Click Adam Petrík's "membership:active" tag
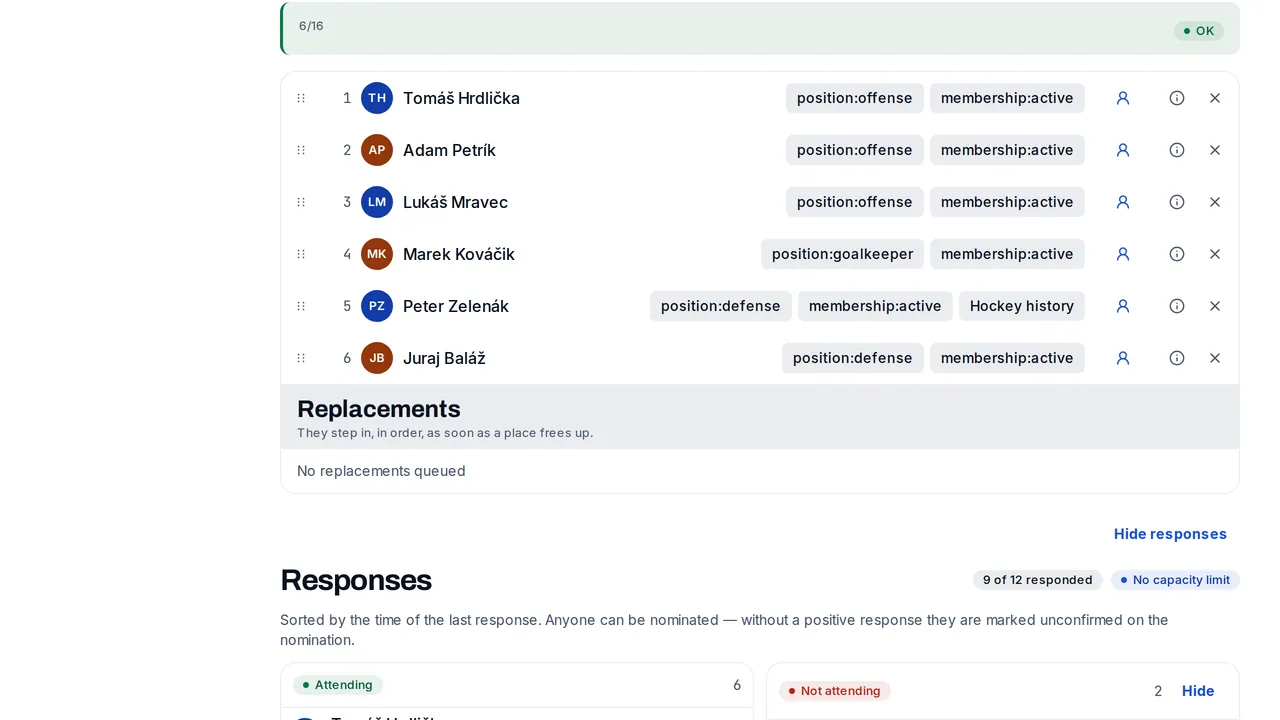The height and width of the screenshot is (720, 1280). (1007, 150)
